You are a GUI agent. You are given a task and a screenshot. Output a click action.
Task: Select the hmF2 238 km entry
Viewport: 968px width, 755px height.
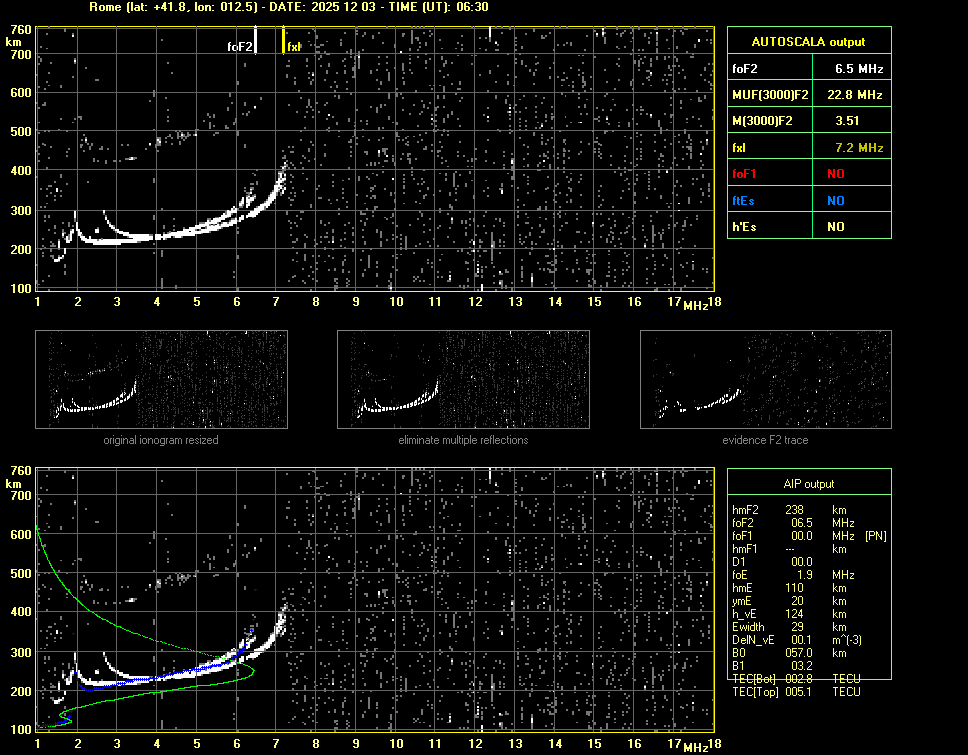795,510
